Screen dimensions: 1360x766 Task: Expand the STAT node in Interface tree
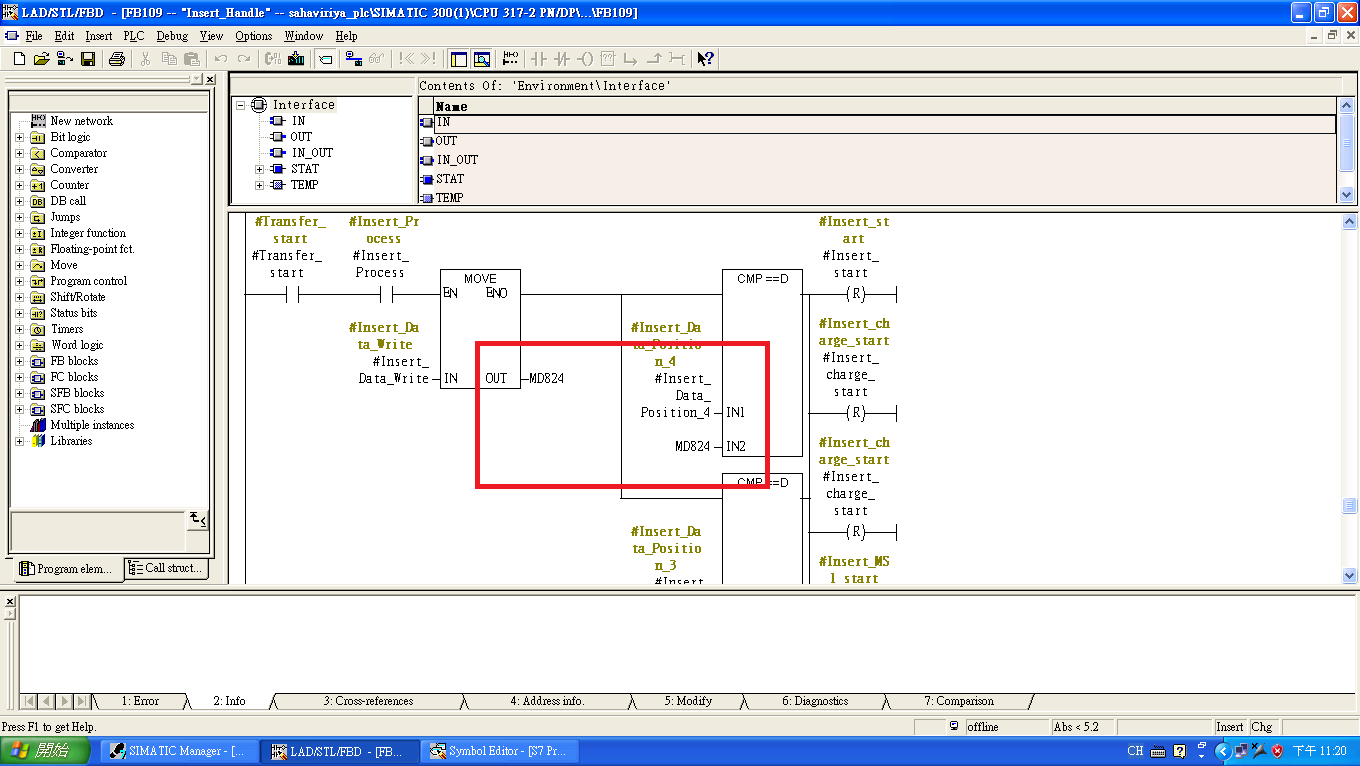click(260, 169)
